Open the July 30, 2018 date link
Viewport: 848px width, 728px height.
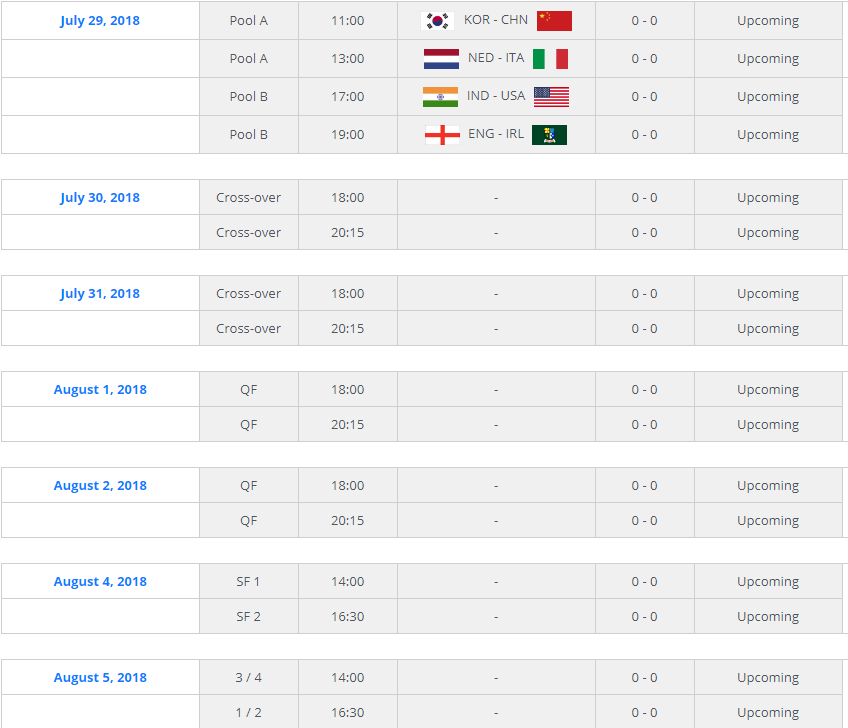point(100,197)
